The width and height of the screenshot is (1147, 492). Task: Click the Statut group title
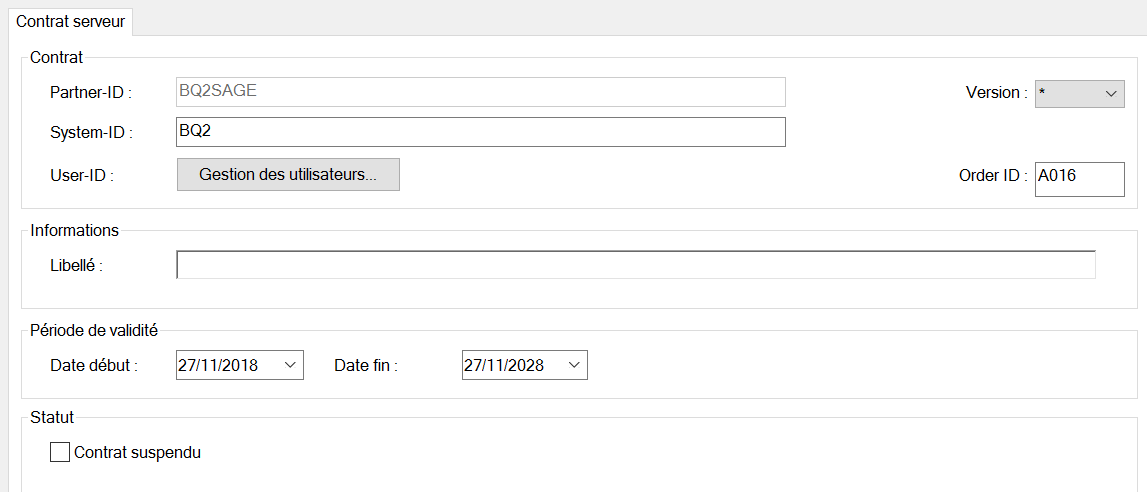[52, 417]
